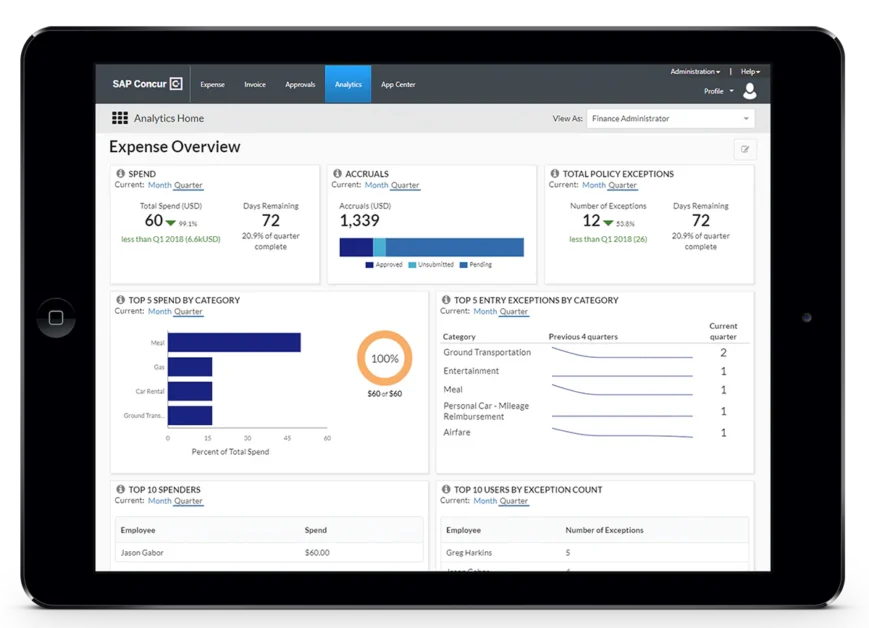Switch to the Expense tab
Image resolution: width=869 pixels, height=628 pixels.
(x=212, y=85)
